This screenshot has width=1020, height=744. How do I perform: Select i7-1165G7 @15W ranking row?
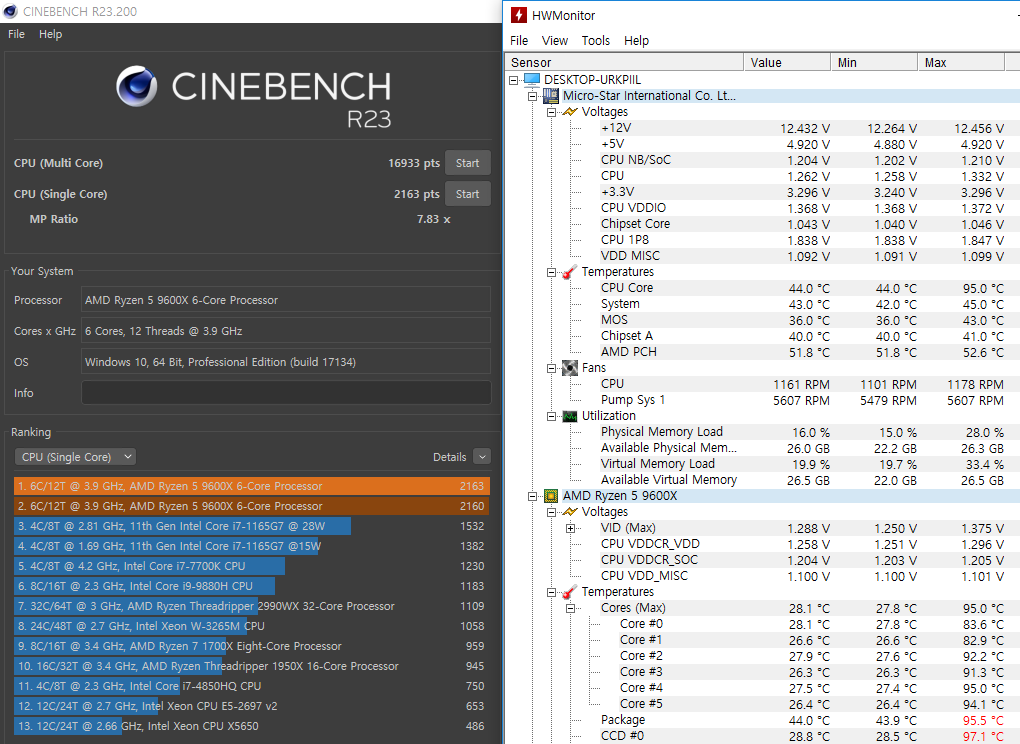pyautogui.click(x=252, y=546)
